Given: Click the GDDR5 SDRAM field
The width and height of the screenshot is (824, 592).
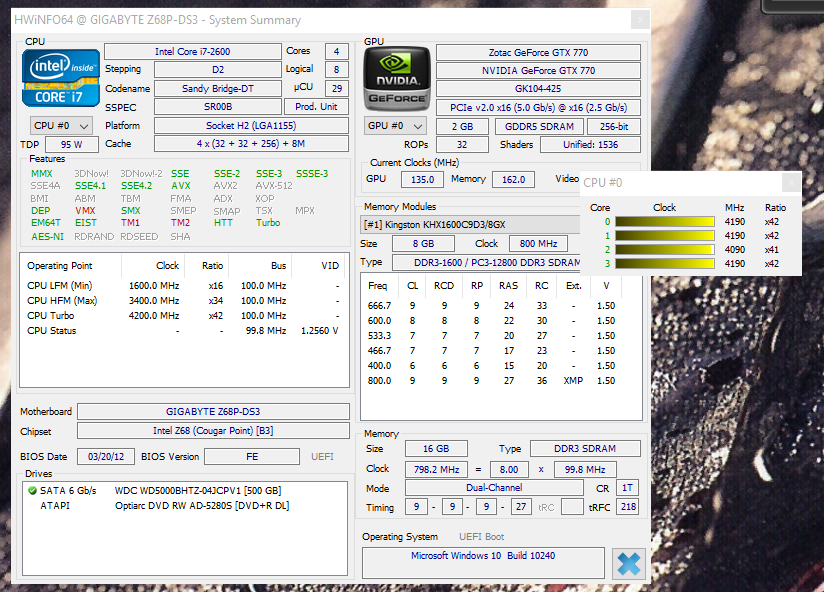Looking at the screenshot, I should [539, 127].
